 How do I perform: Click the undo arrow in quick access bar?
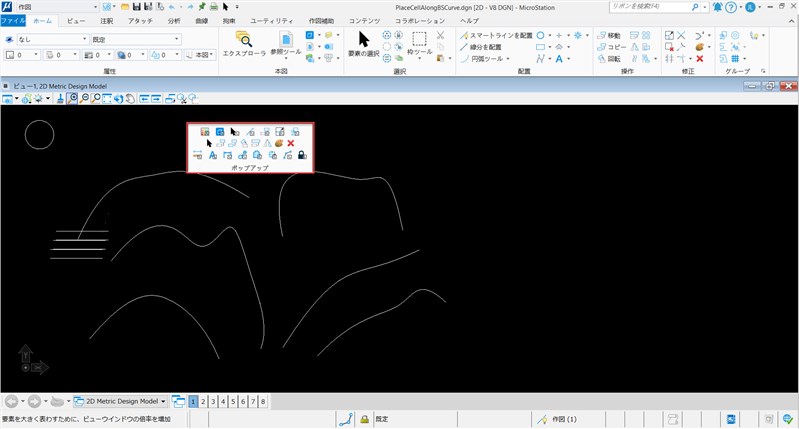point(172,7)
